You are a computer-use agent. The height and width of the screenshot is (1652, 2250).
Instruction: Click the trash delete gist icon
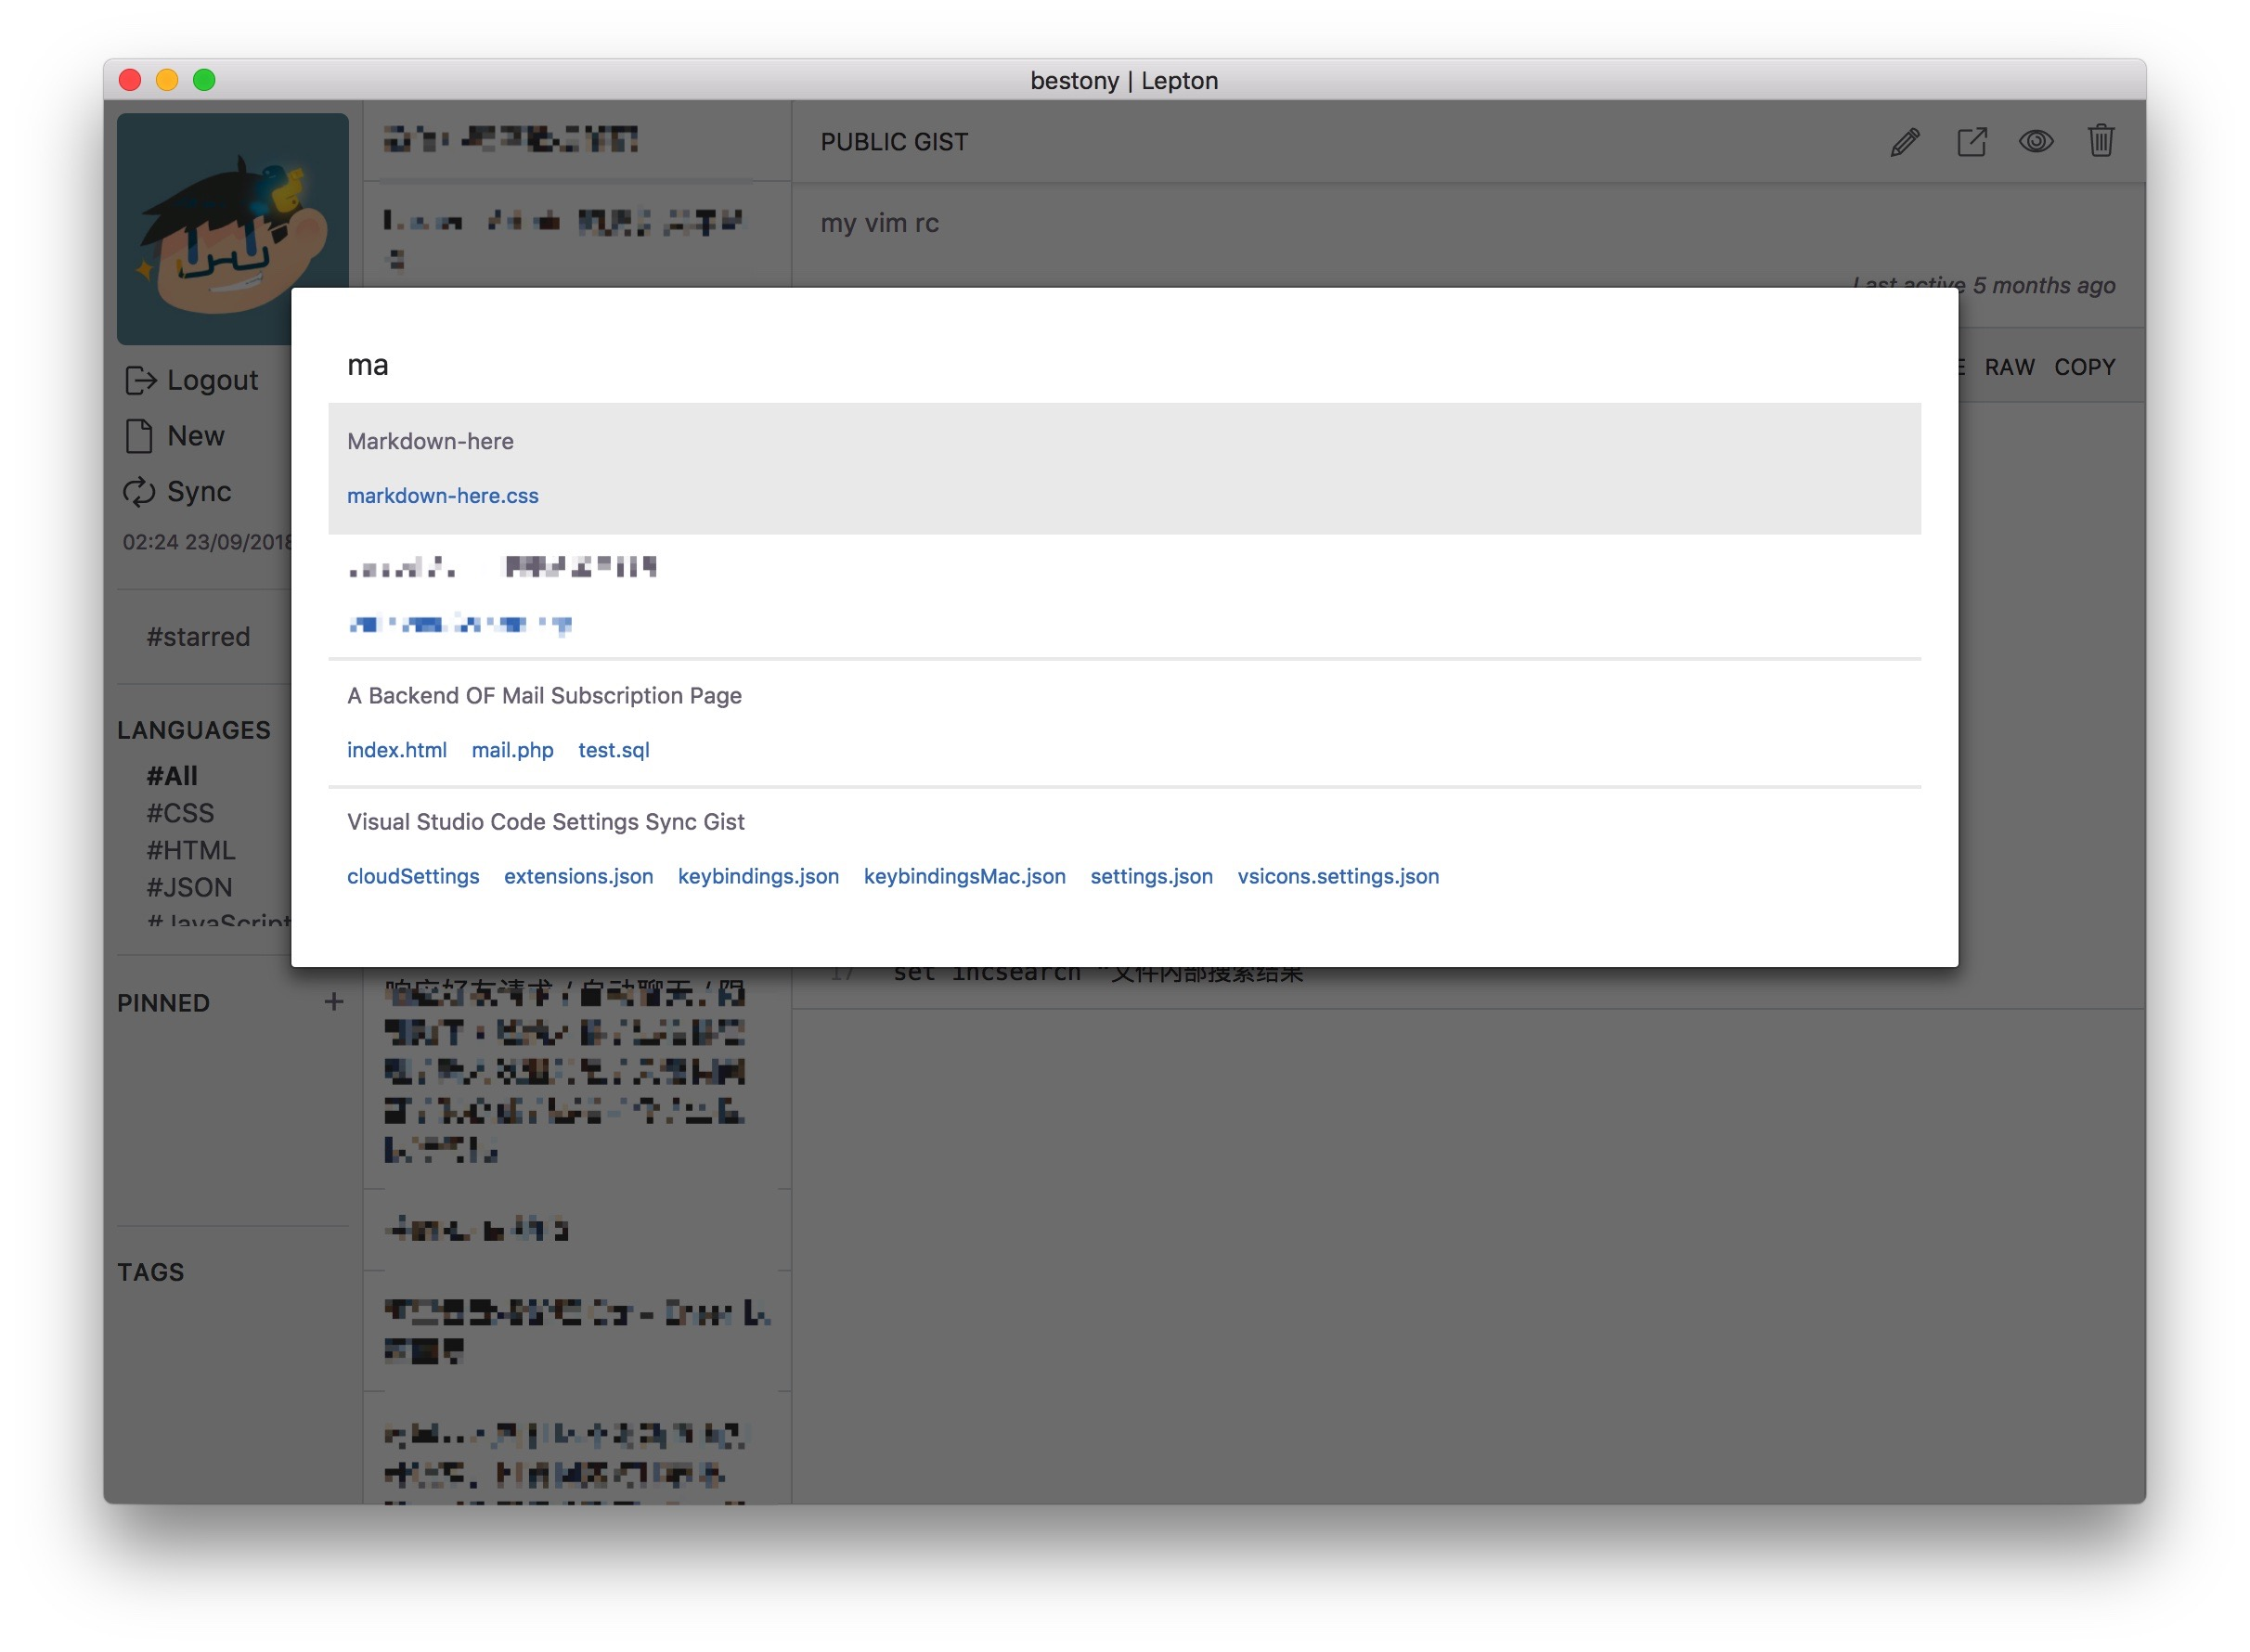[2101, 141]
